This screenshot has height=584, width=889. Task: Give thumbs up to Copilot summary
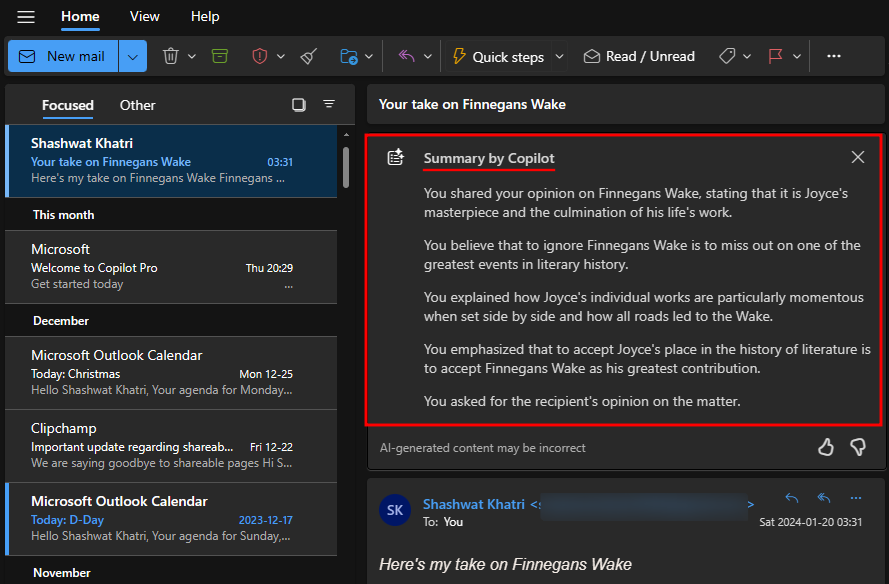(x=826, y=447)
